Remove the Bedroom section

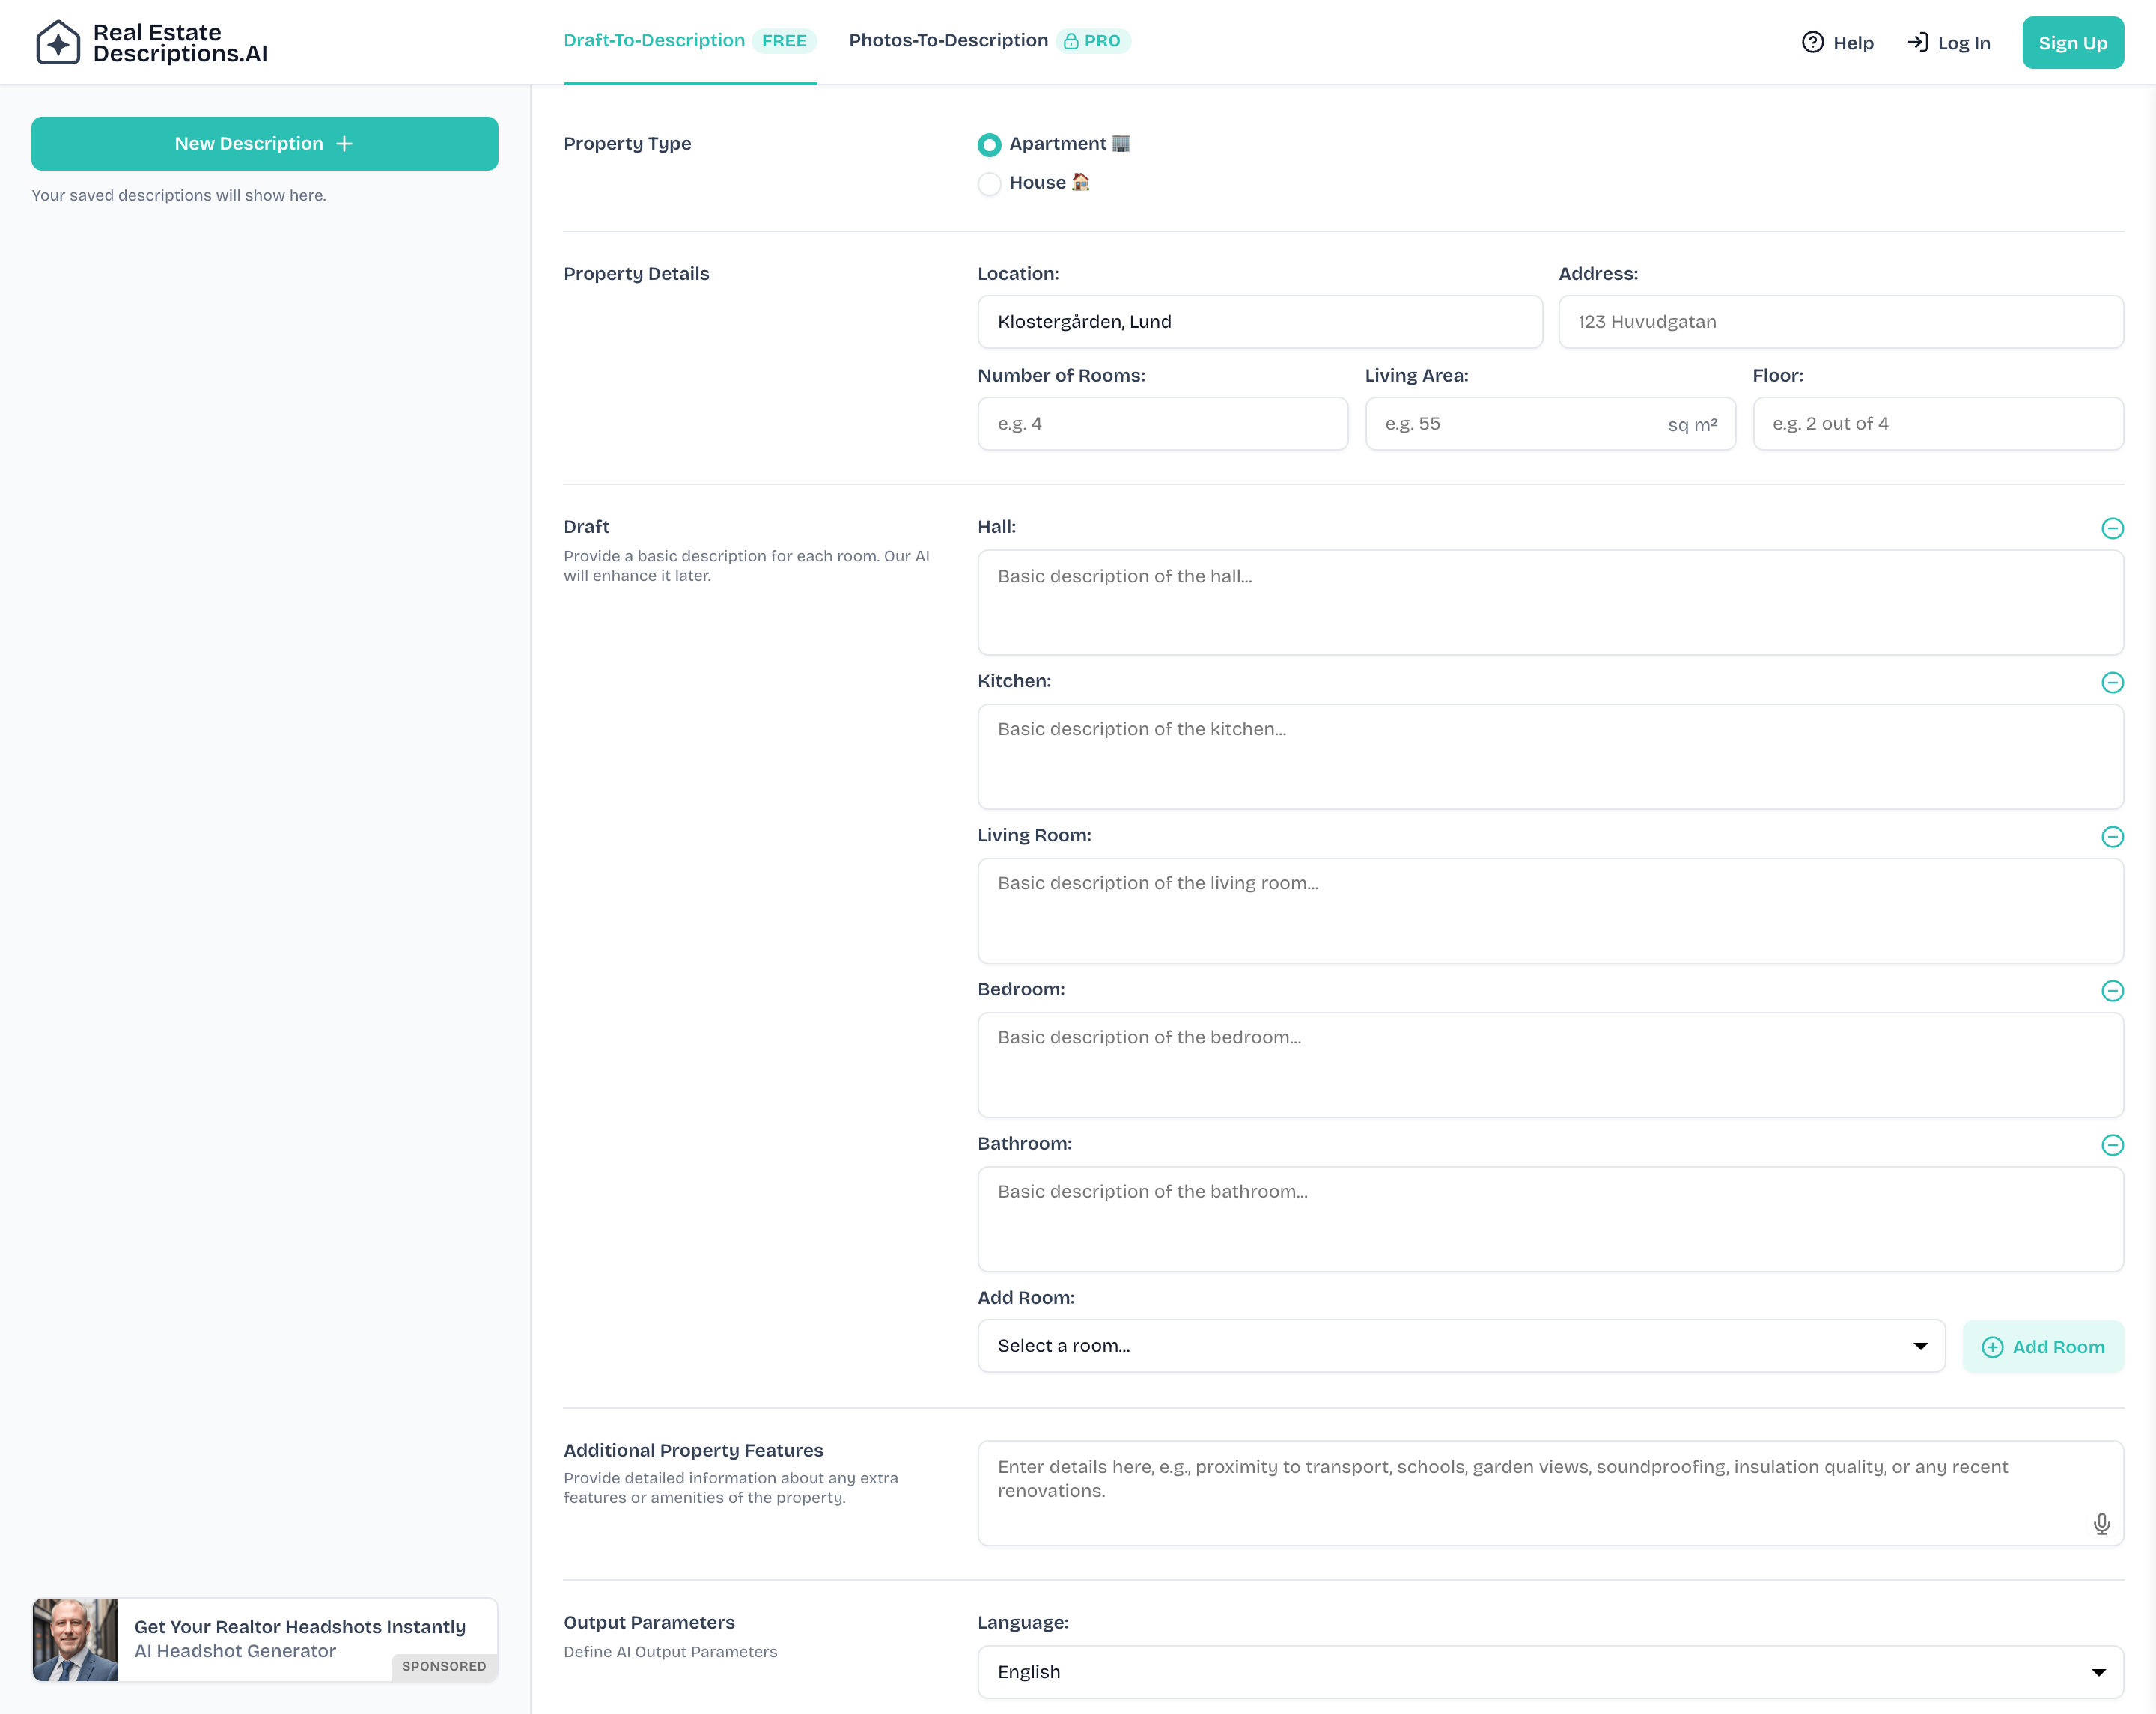coord(2111,990)
